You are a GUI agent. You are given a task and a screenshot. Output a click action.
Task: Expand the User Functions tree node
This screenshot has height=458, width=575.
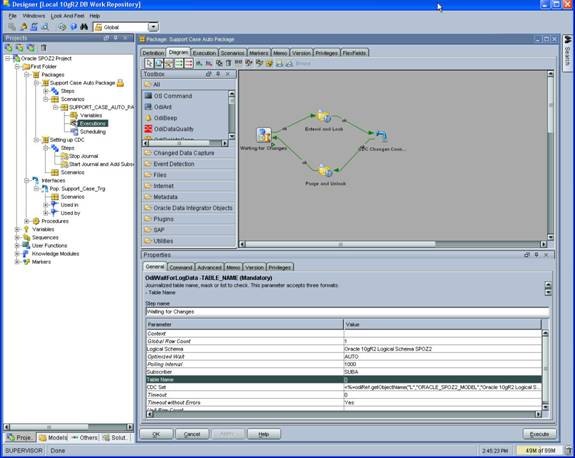pos(17,245)
